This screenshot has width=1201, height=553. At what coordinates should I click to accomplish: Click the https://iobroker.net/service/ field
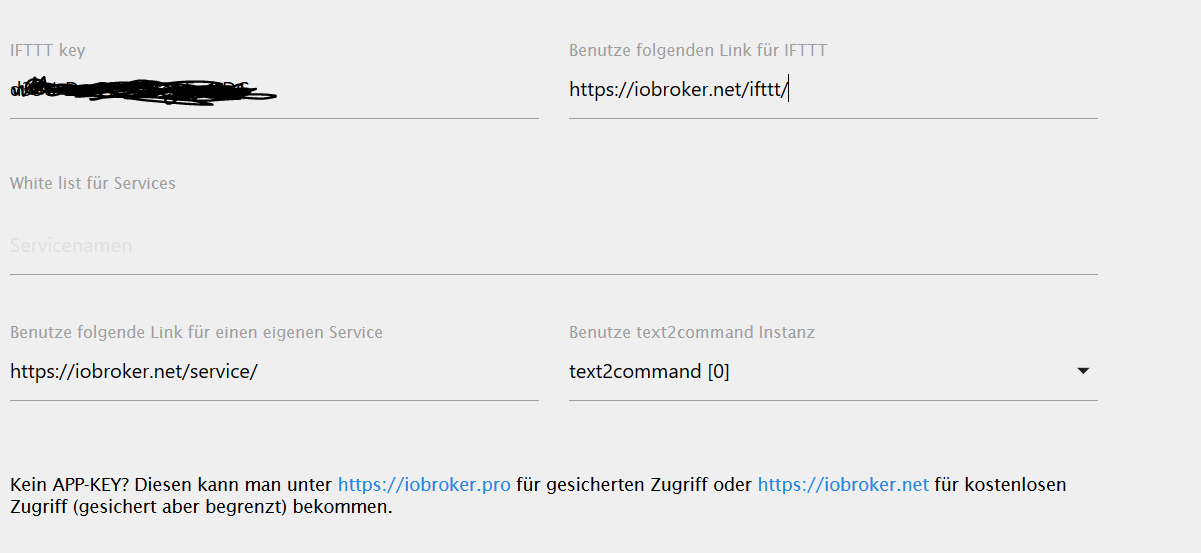click(274, 371)
